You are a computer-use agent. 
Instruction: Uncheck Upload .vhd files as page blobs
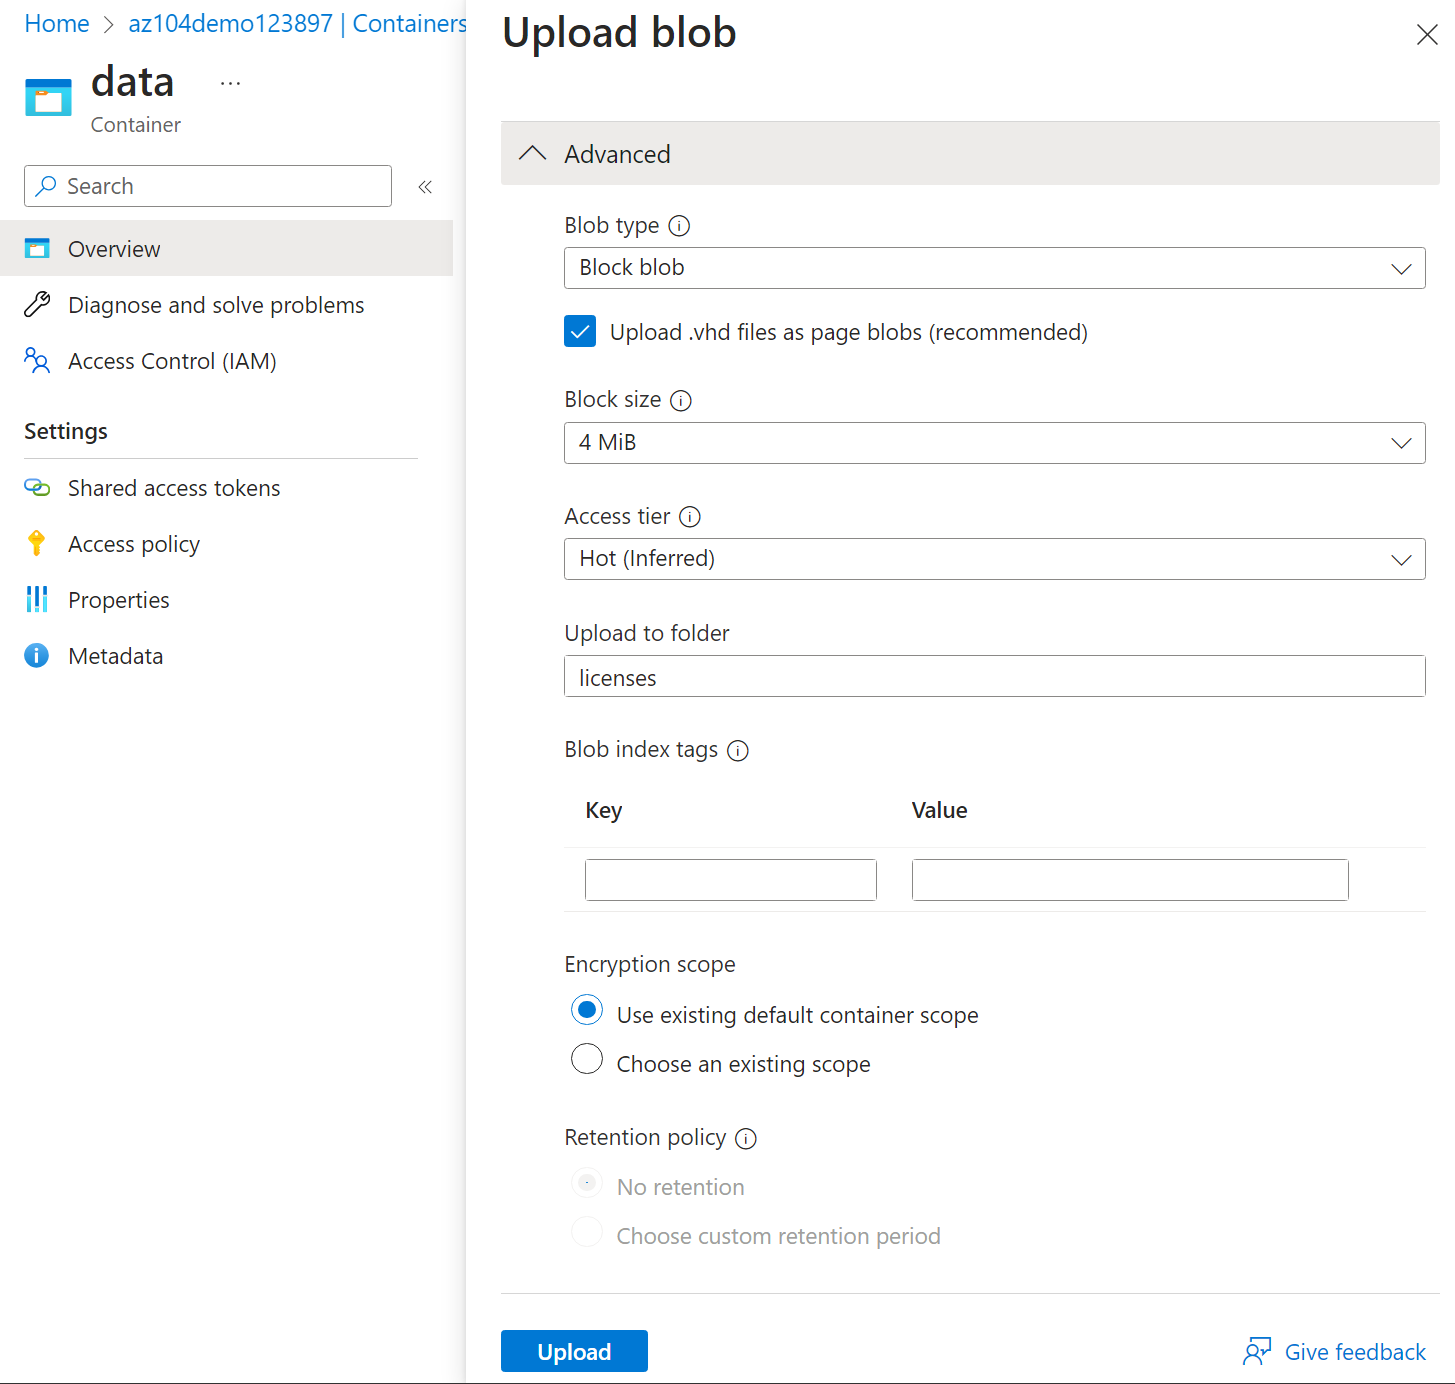[x=580, y=332]
